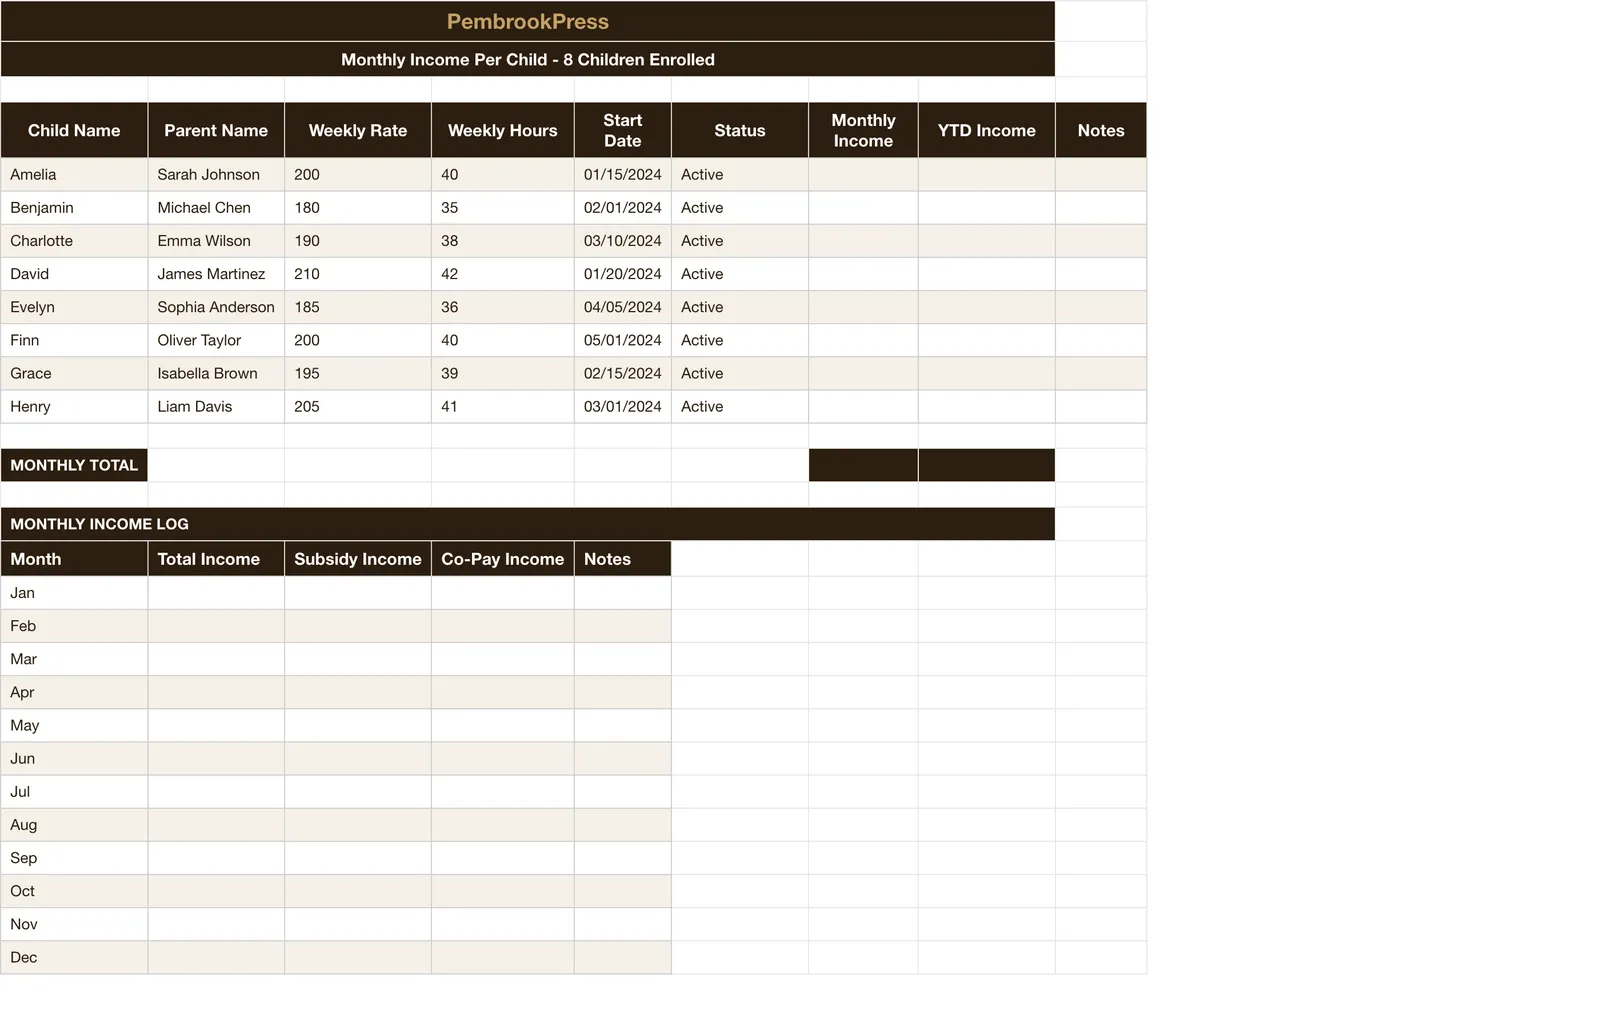Click Charlotte's empty Notes cell
This screenshot has width=1600, height=1029.
(x=1101, y=240)
